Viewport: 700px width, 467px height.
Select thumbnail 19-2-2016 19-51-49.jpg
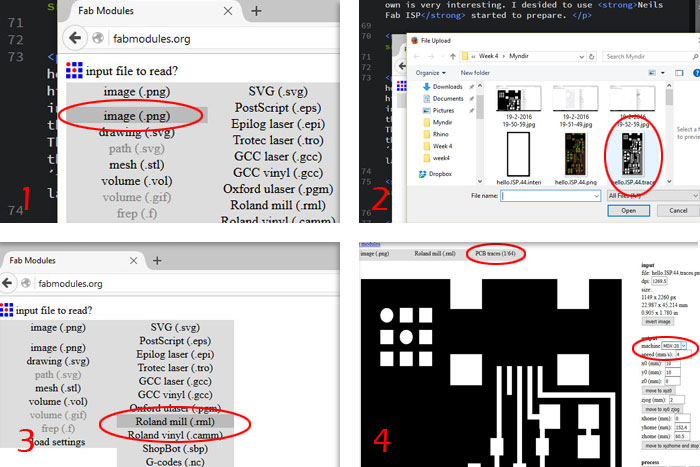pyautogui.click(x=575, y=106)
